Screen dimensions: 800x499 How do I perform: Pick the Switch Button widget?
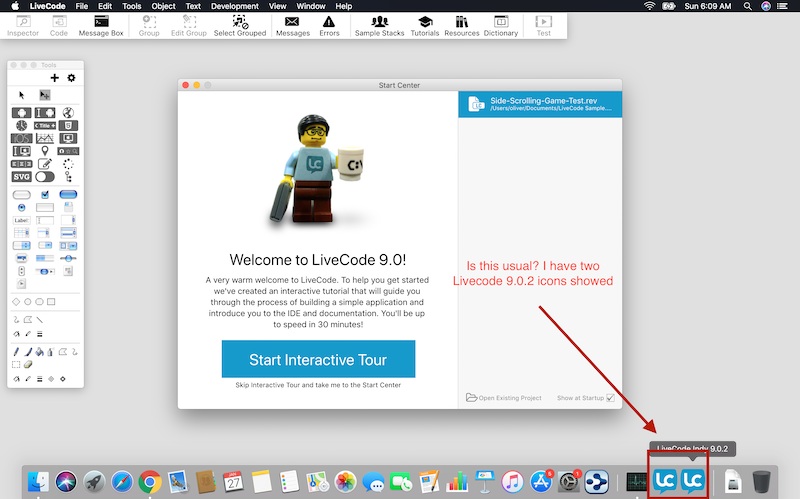45,177
